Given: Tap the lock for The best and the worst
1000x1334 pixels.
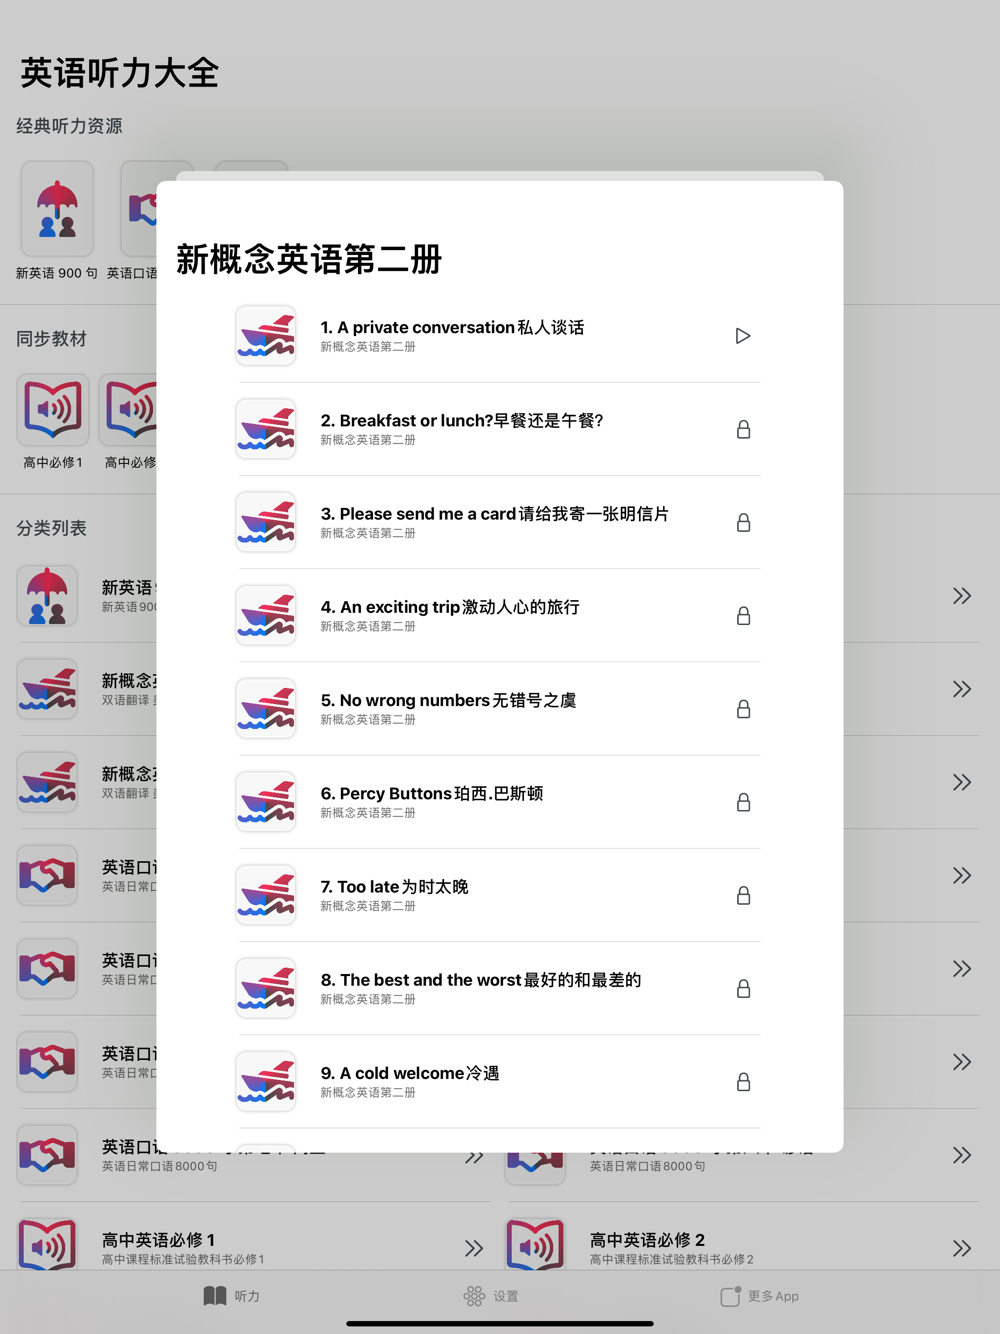Looking at the screenshot, I should point(743,988).
